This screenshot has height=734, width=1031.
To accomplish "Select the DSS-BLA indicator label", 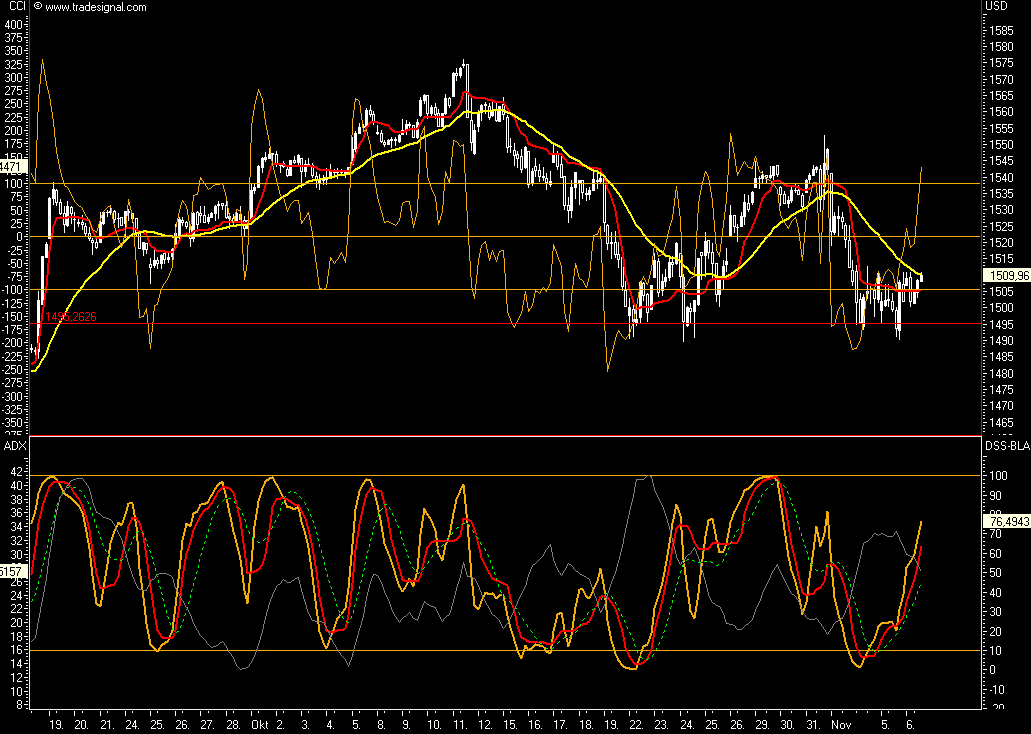I will (x=1006, y=445).
